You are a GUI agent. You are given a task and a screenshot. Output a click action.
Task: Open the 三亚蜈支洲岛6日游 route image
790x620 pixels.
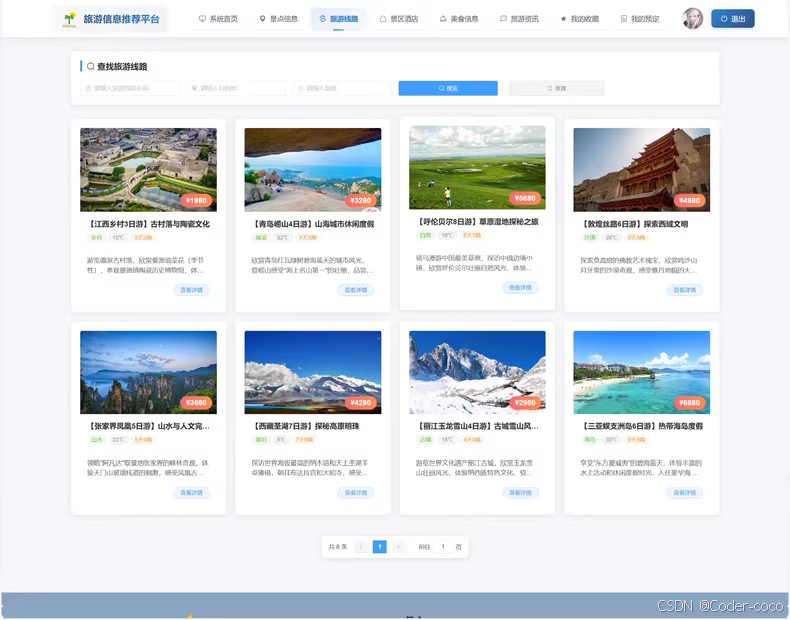click(x=641, y=372)
